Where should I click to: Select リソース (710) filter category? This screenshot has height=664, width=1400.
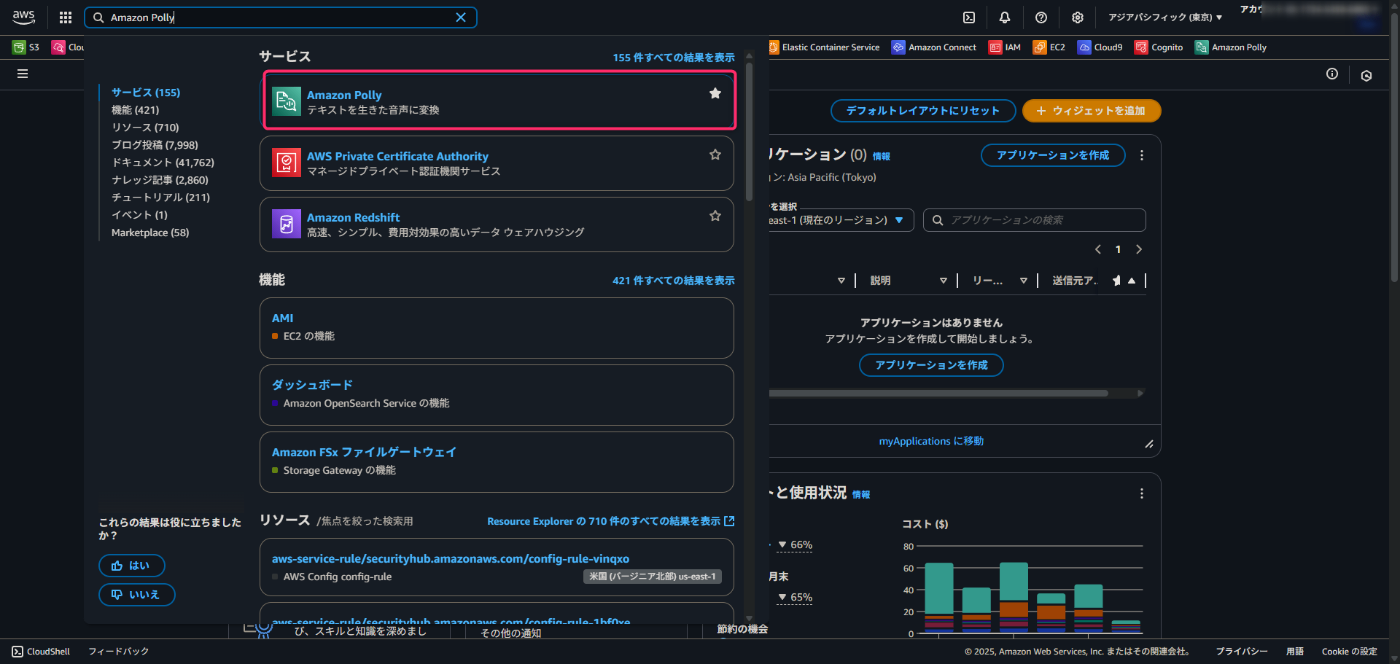click(145, 127)
